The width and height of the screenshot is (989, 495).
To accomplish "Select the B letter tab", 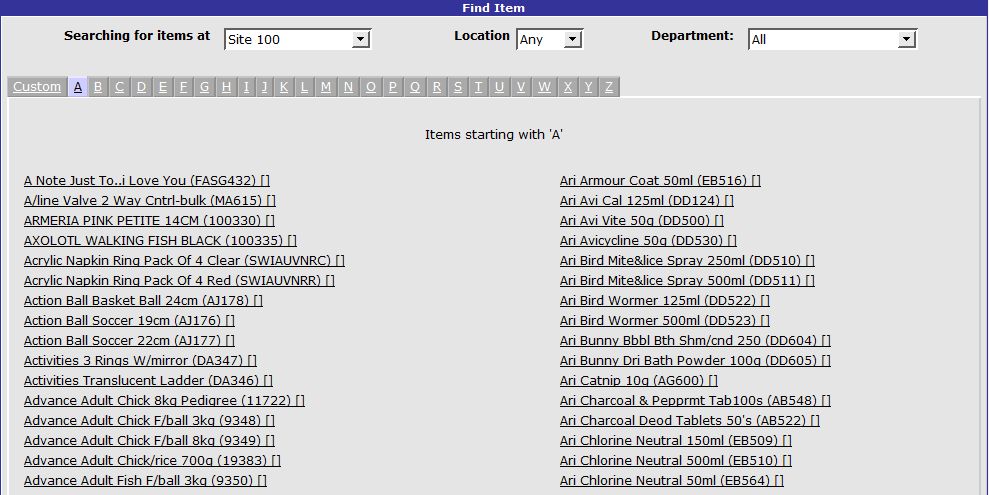I will point(98,87).
